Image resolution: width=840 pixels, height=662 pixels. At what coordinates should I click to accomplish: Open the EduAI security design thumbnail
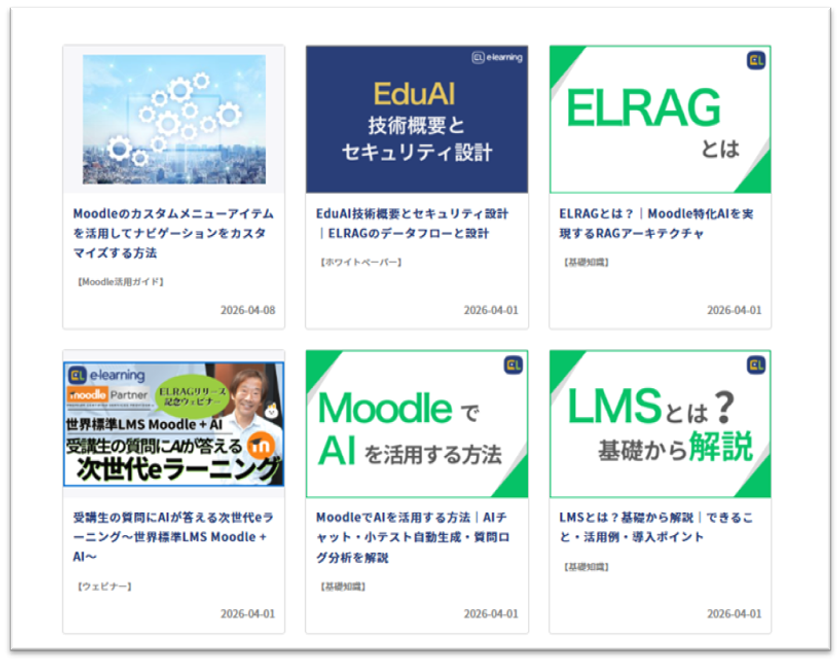tap(417, 119)
